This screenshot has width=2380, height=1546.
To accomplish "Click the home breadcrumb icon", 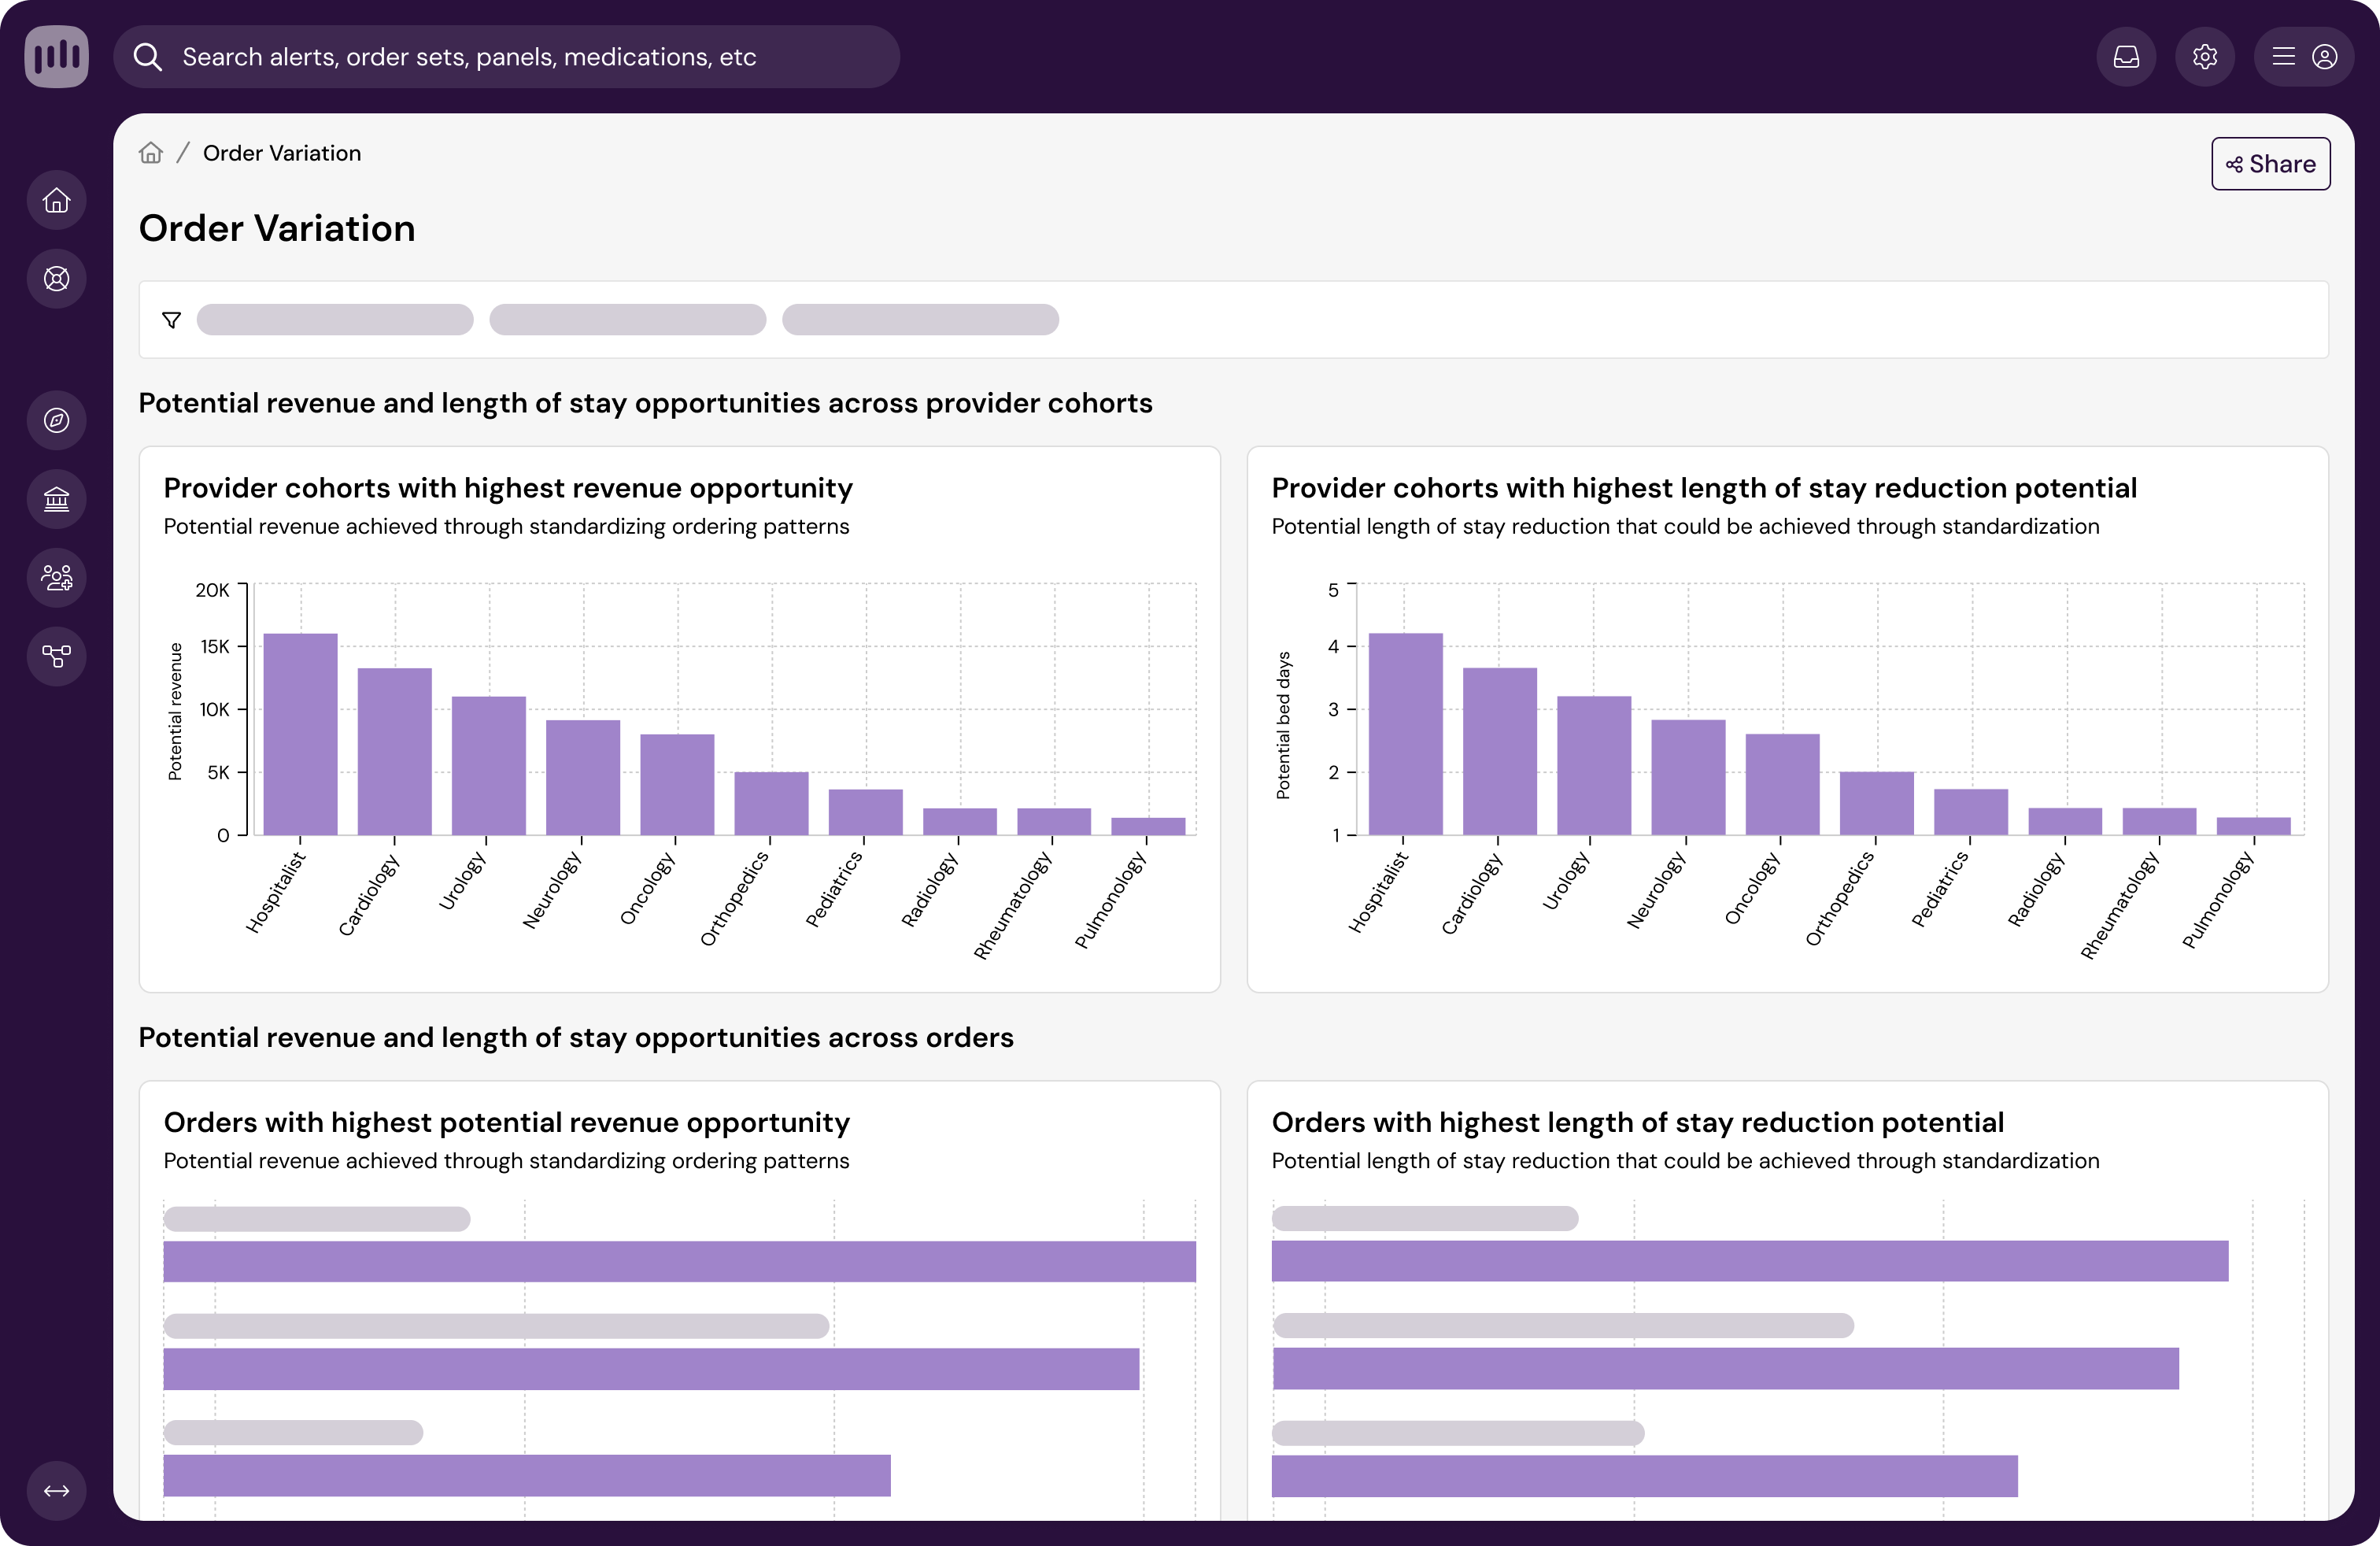I will [151, 153].
